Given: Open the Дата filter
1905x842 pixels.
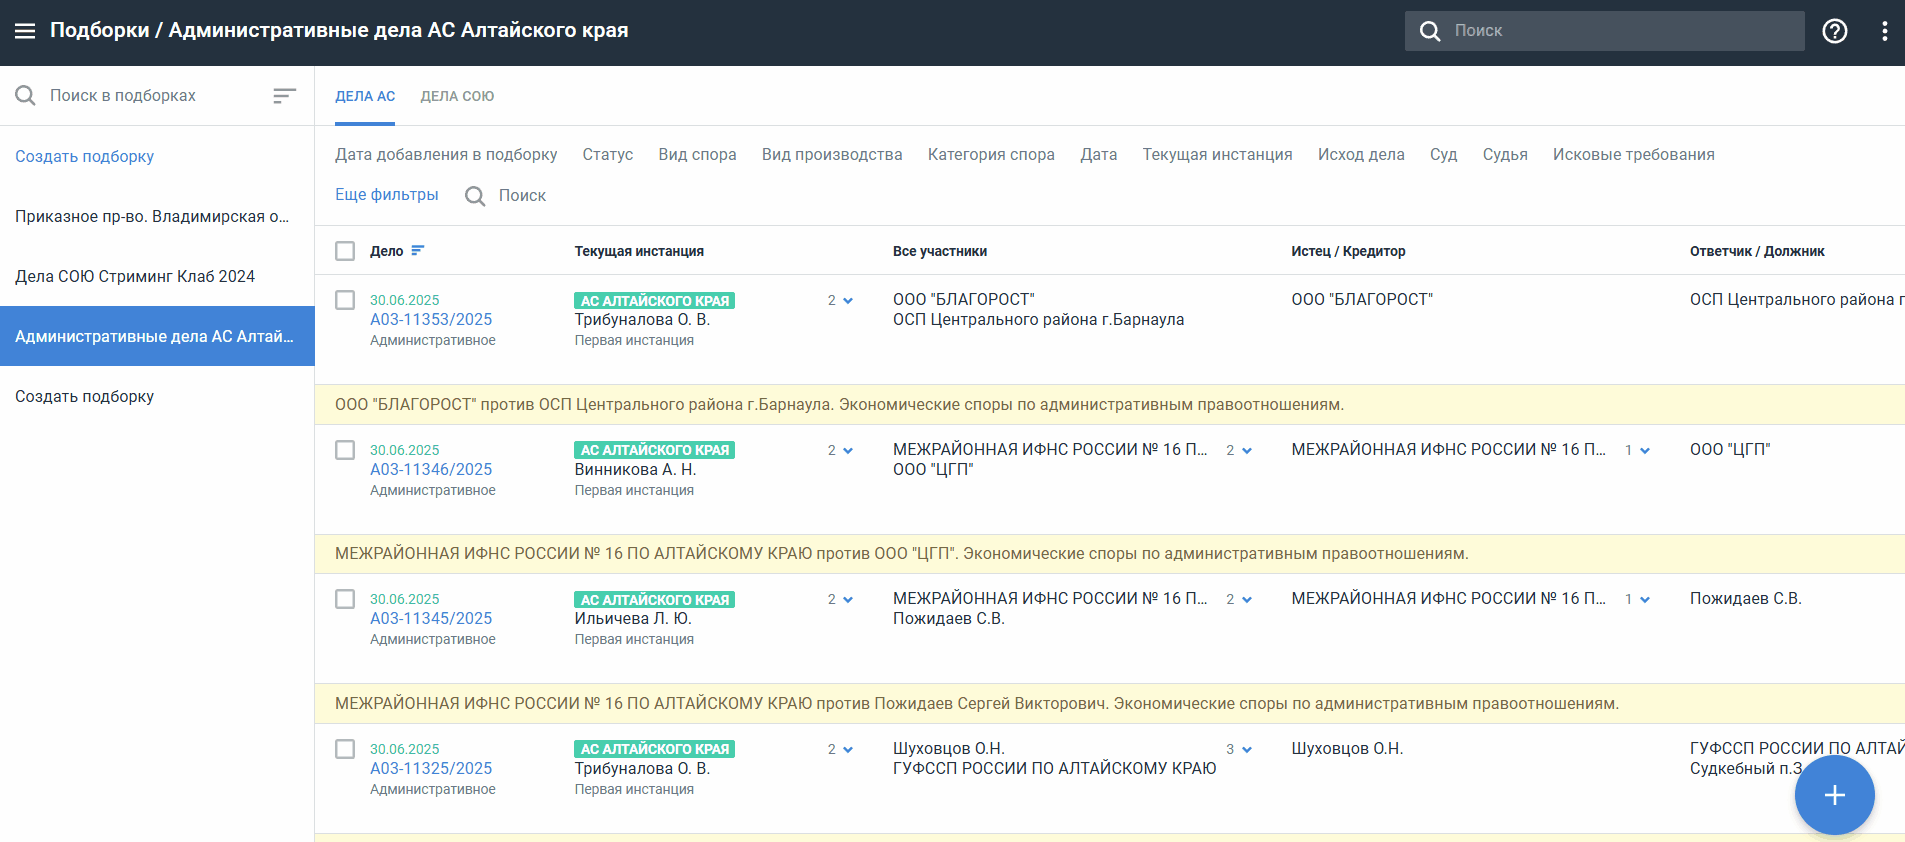Looking at the screenshot, I should pyautogui.click(x=1098, y=154).
